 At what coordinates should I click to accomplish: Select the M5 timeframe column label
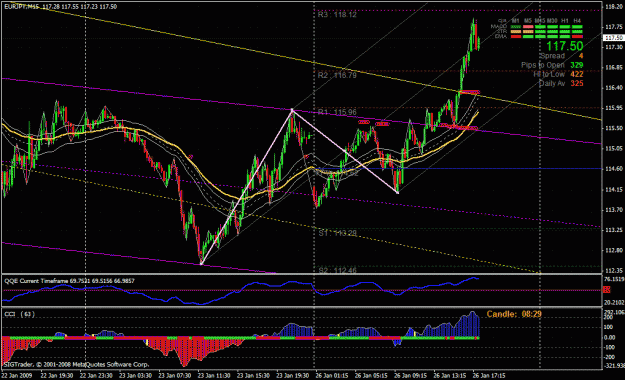tap(528, 20)
